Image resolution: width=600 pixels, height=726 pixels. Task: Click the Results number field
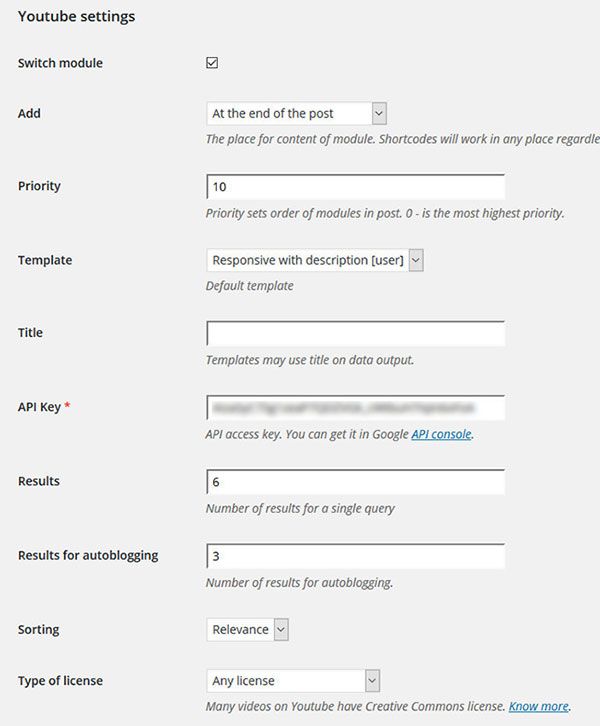coord(355,482)
